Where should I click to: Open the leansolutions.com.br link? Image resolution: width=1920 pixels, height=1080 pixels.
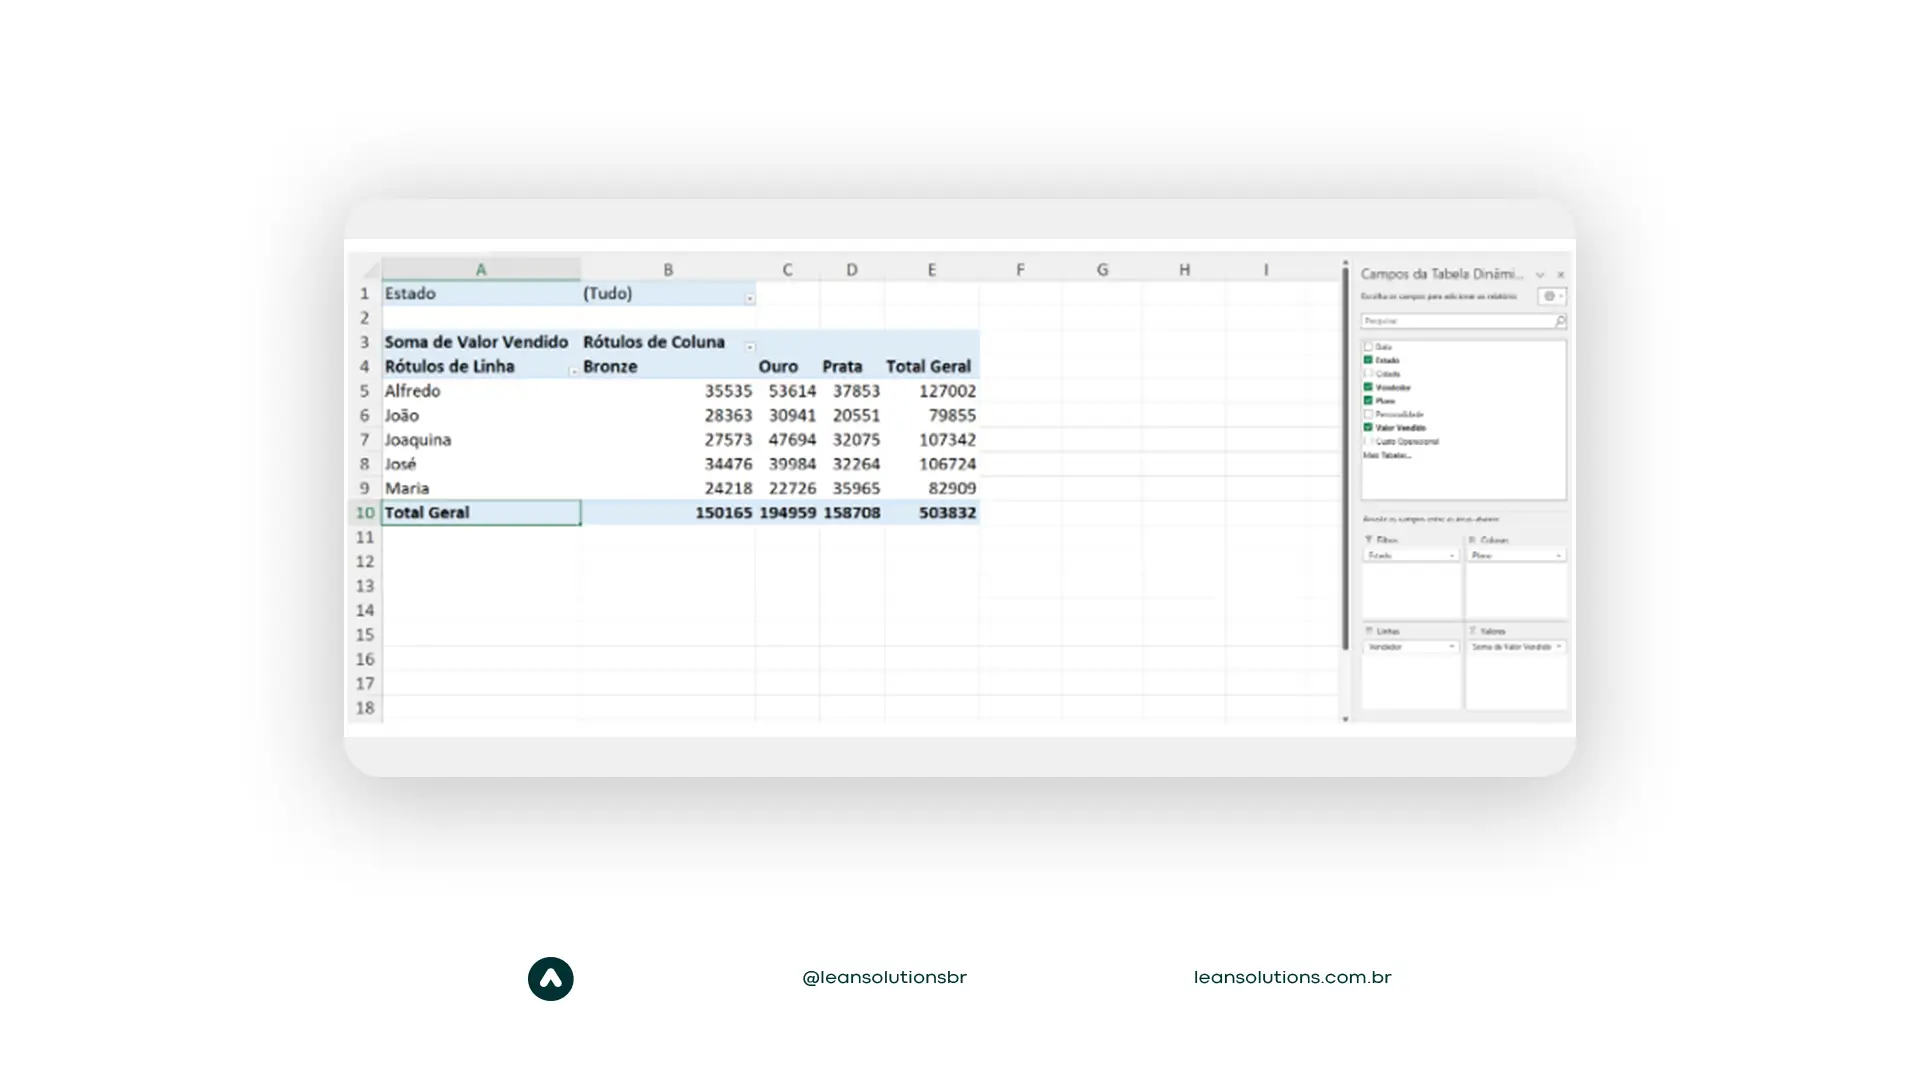click(1292, 978)
